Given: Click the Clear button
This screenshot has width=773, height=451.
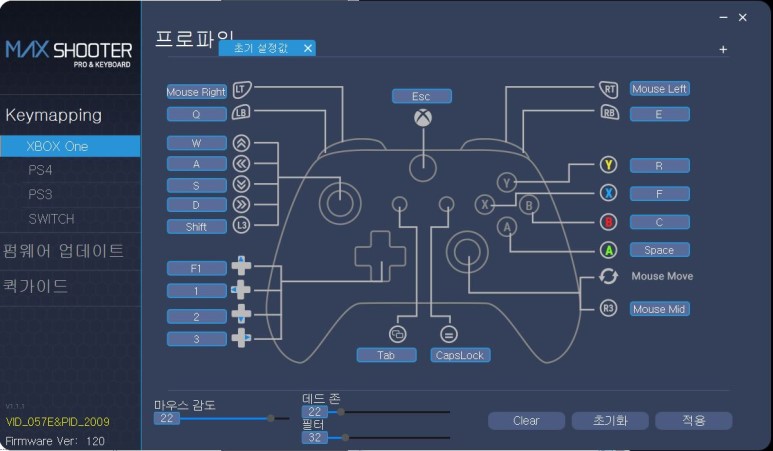Looking at the screenshot, I should 526,421.
